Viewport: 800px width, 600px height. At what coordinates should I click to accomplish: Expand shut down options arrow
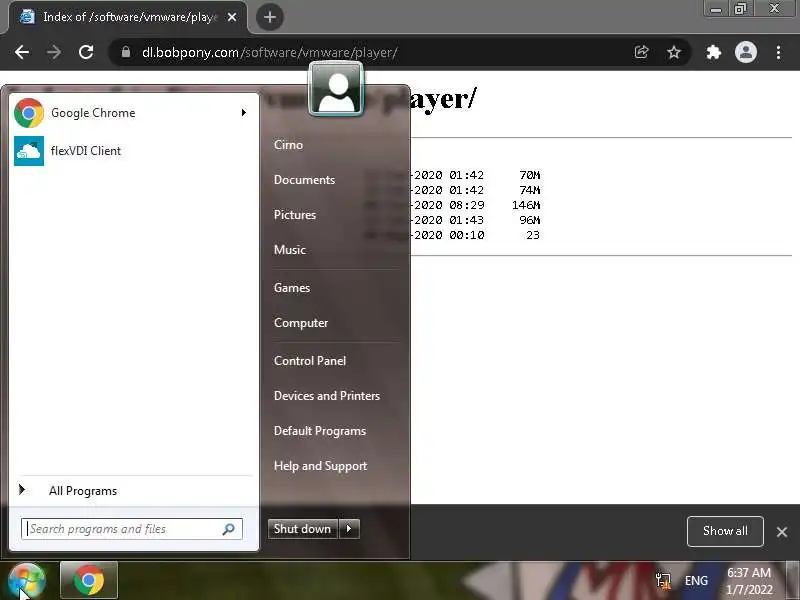click(x=349, y=529)
